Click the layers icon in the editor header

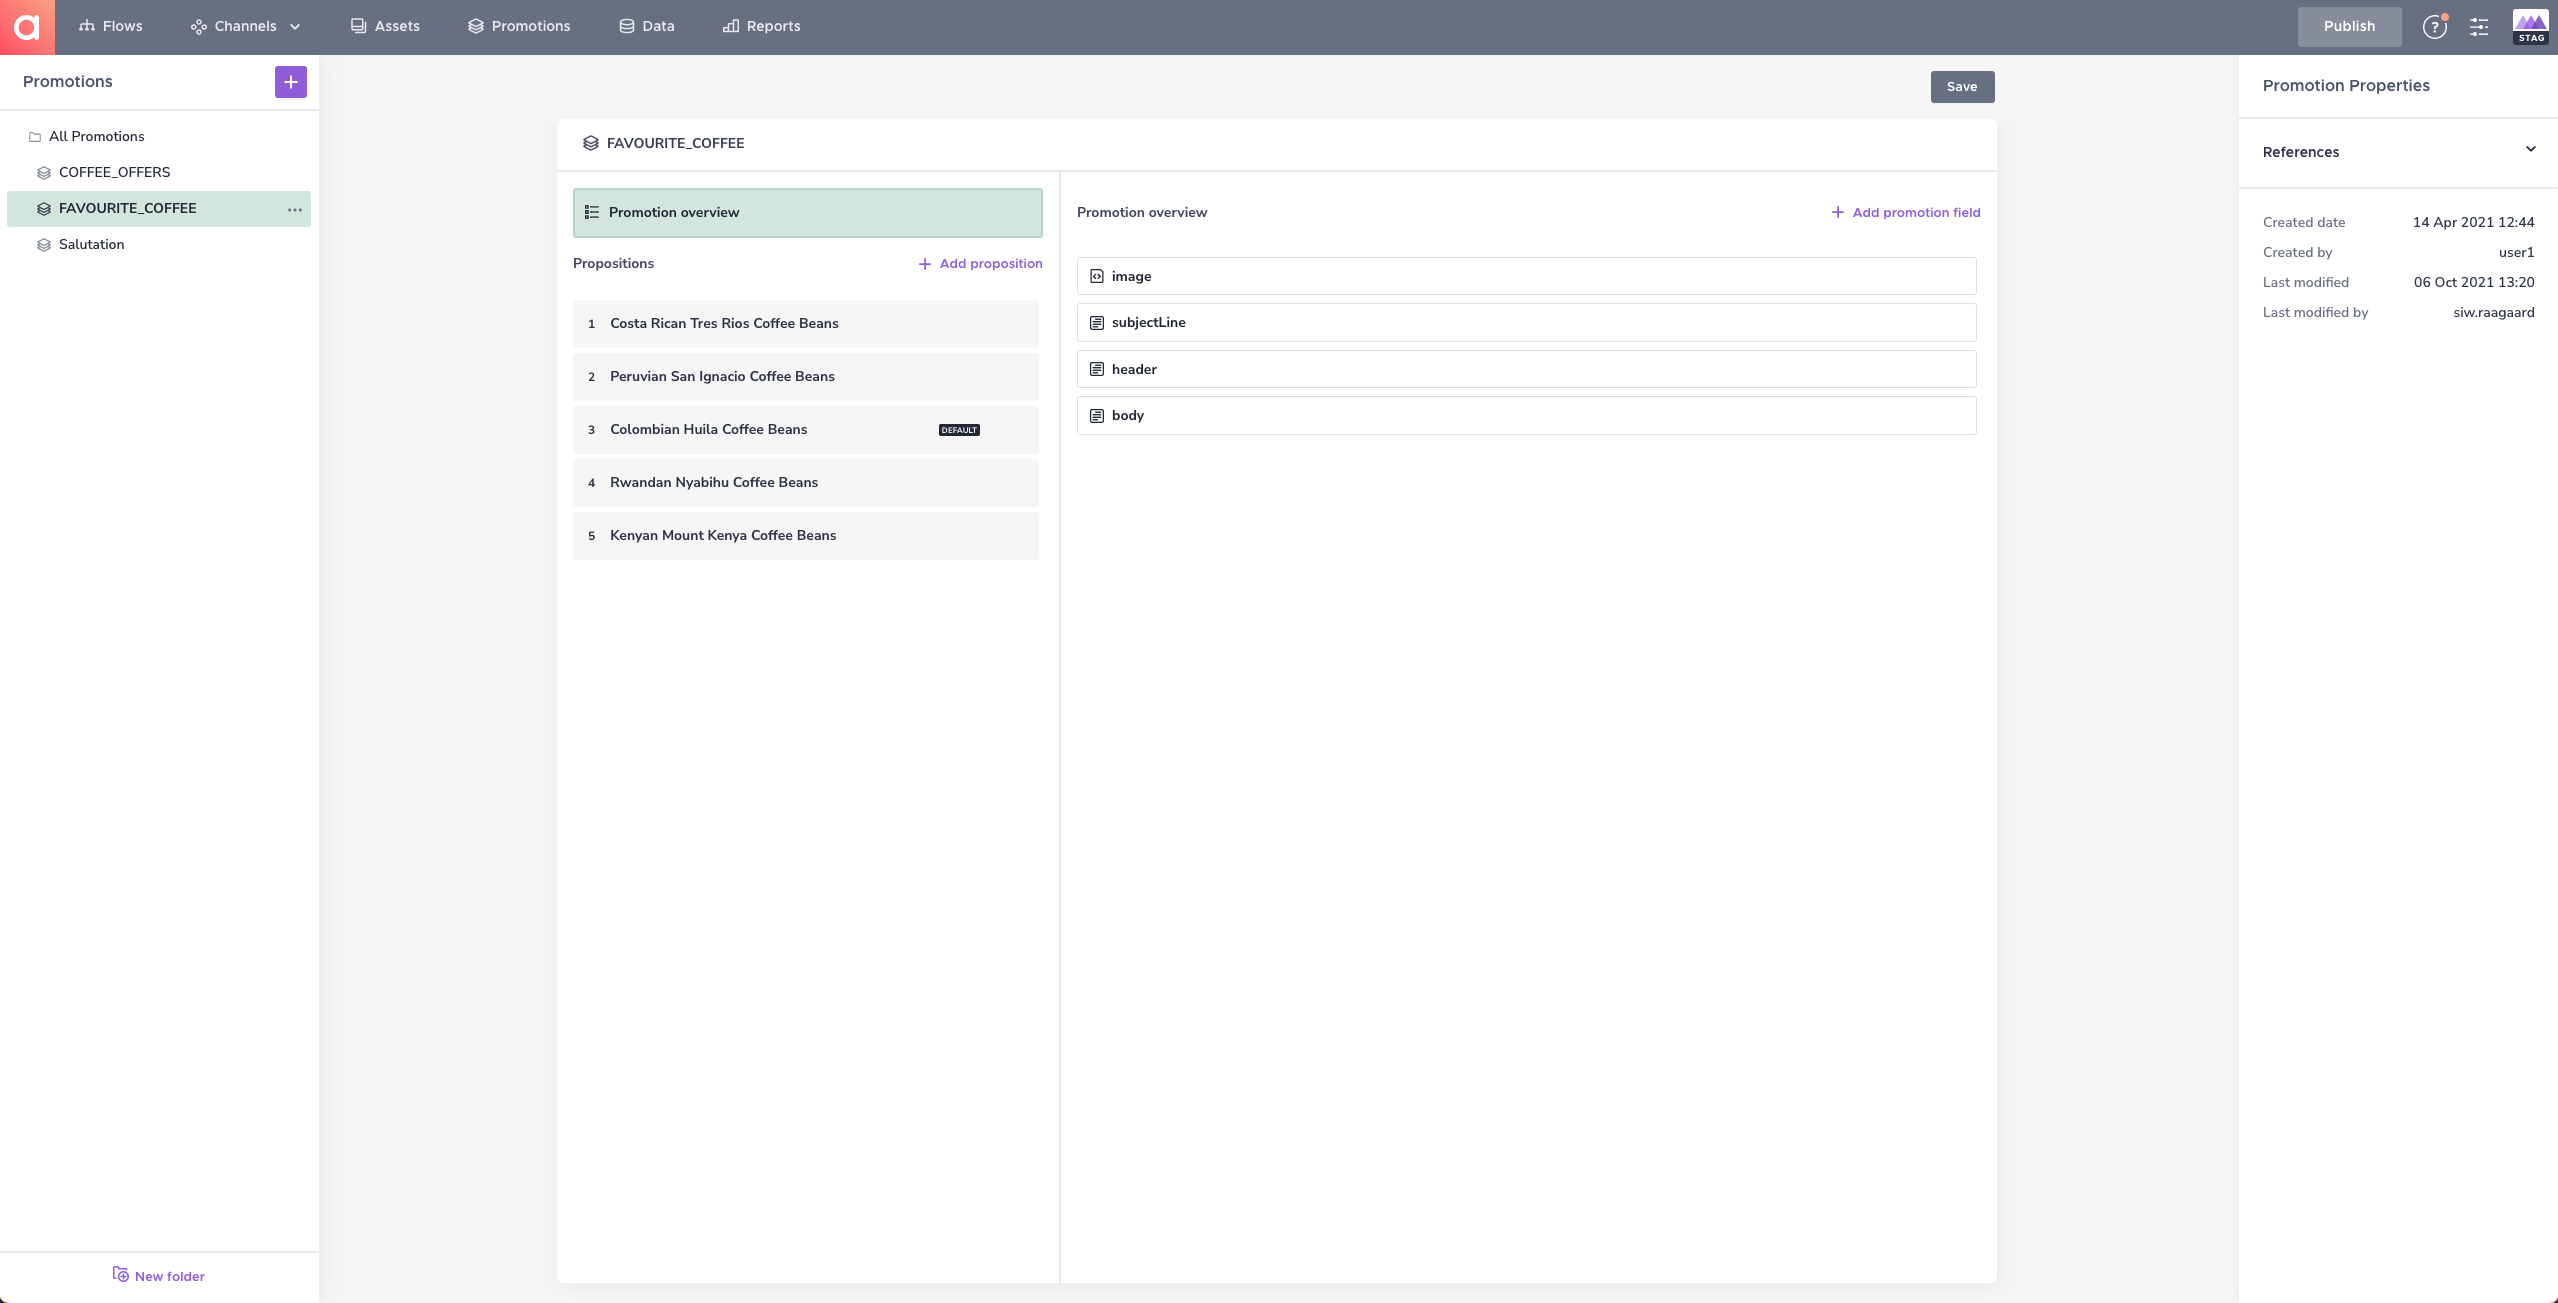591,143
